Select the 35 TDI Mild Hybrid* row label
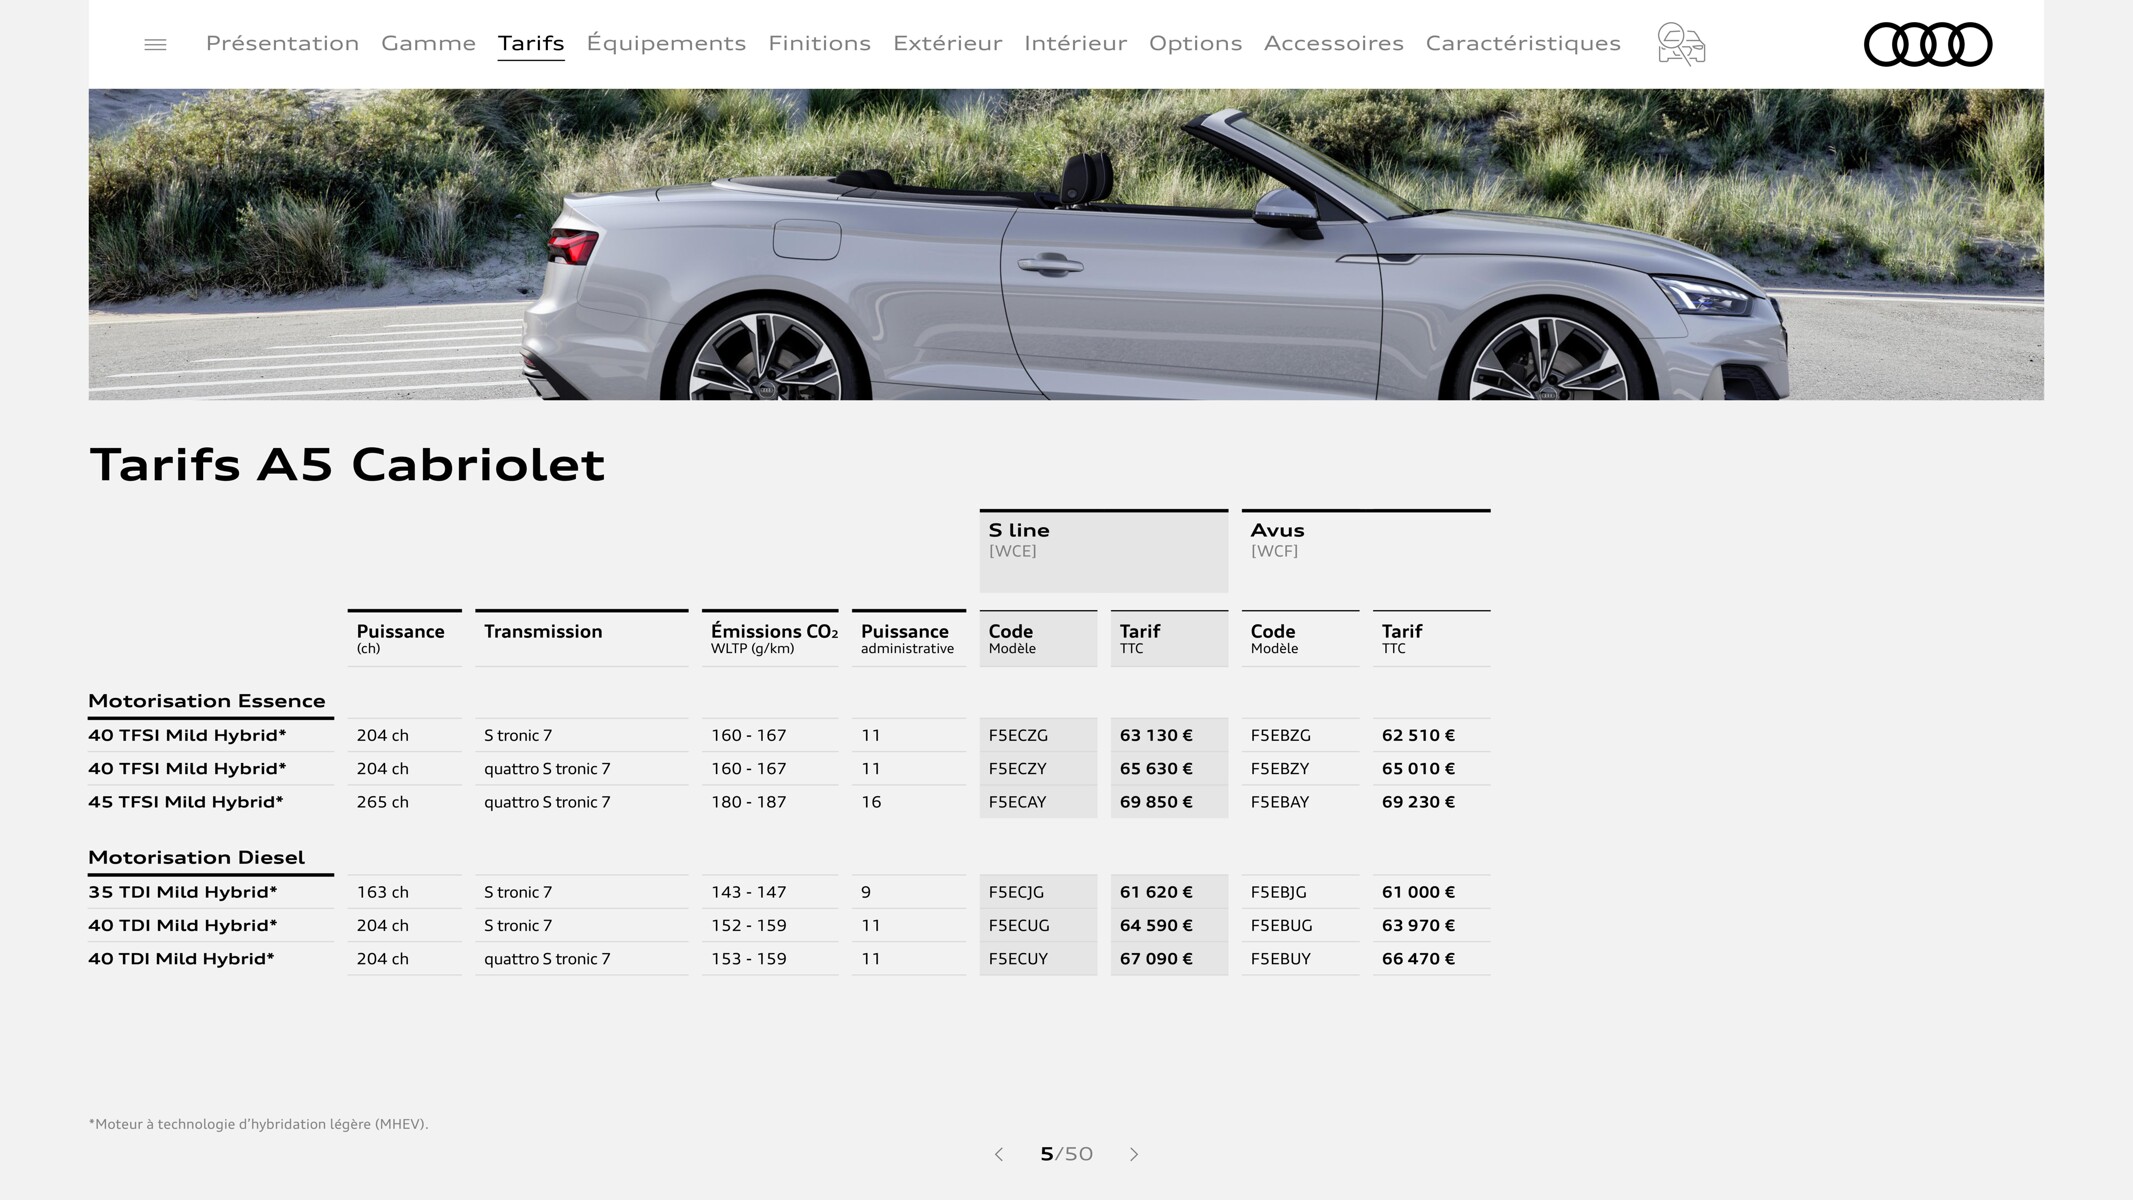The width and height of the screenshot is (2133, 1200). [183, 892]
